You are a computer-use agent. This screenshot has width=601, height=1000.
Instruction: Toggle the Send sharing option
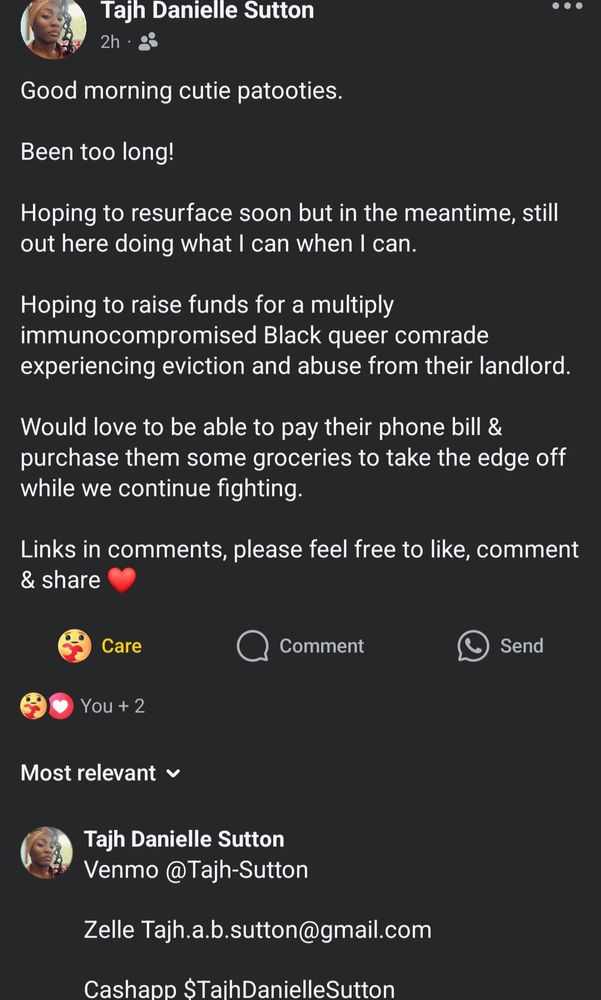pyautogui.click(x=500, y=646)
